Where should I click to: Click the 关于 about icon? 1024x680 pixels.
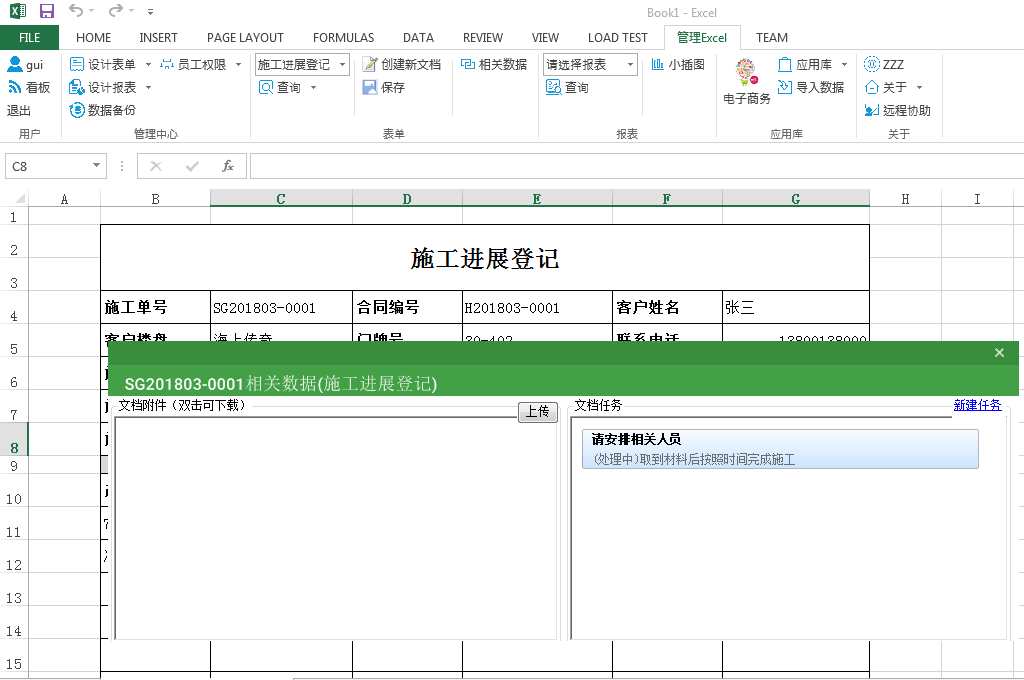871,87
